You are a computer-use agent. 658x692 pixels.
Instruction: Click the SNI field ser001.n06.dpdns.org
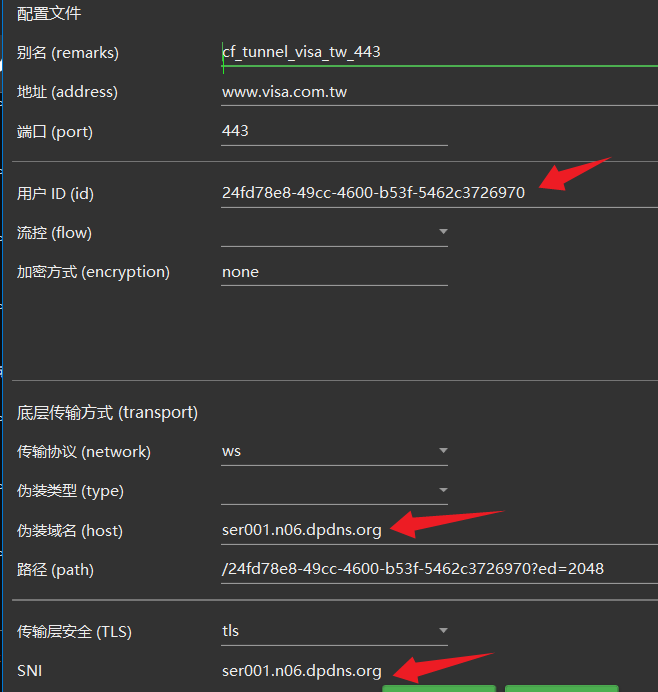coord(439,671)
